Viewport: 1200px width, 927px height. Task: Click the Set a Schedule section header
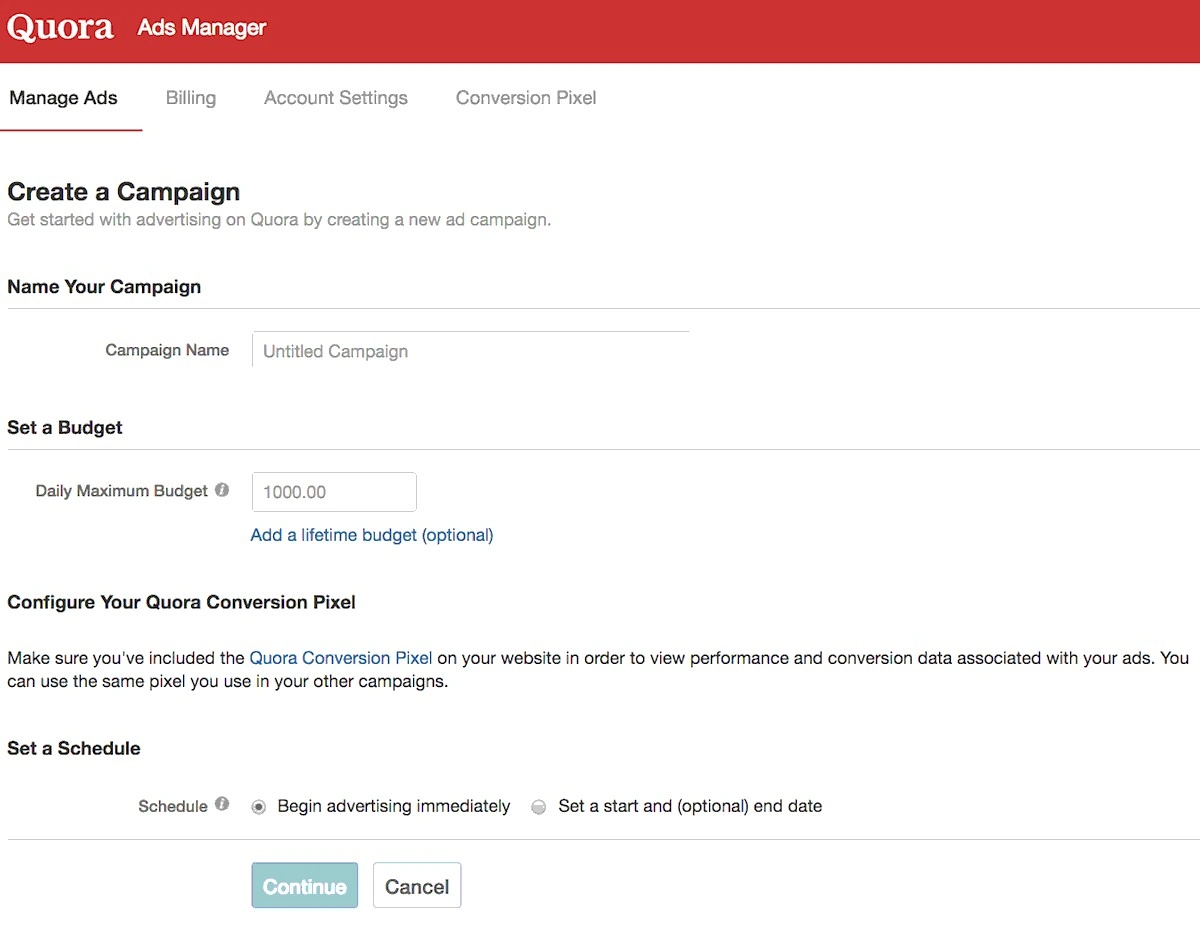tap(73, 747)
